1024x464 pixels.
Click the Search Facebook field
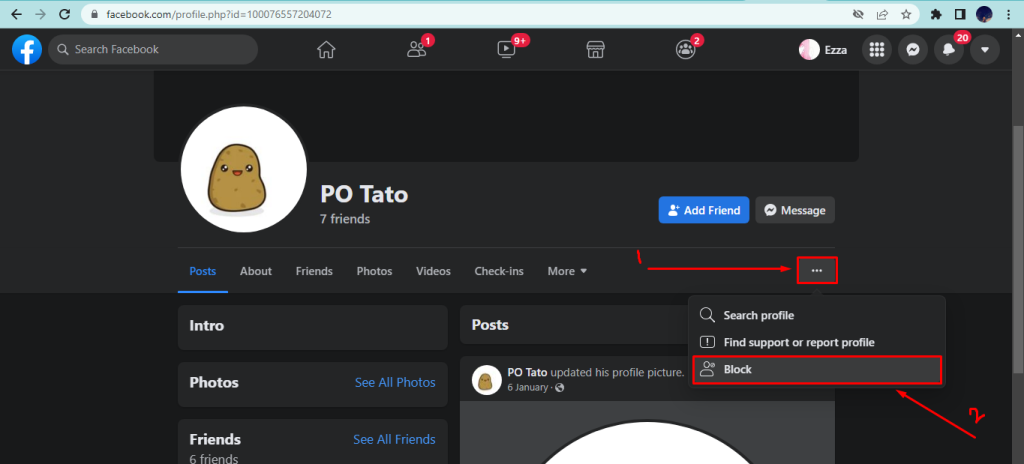tap(153, 50)
